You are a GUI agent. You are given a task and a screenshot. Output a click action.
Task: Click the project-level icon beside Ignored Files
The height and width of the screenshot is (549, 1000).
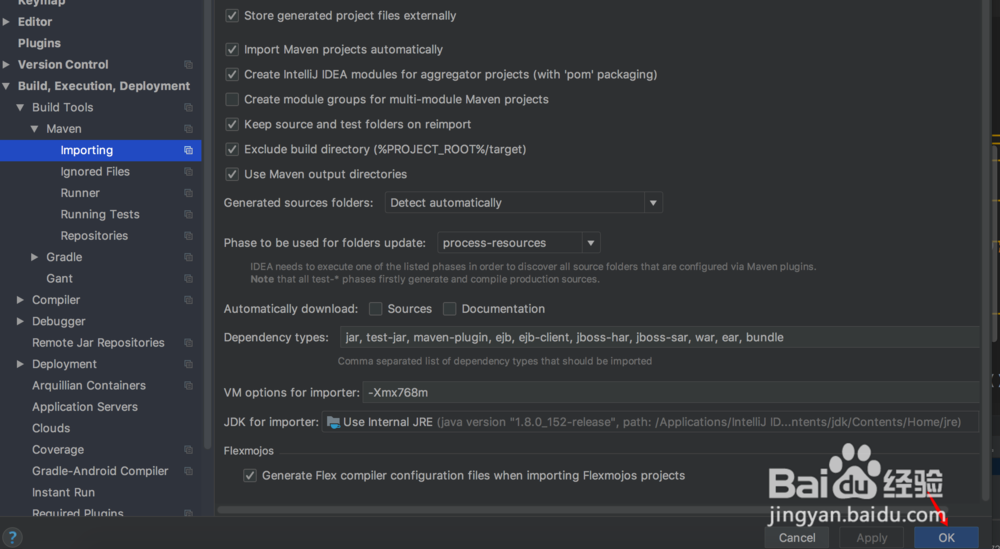click(188, 172)
